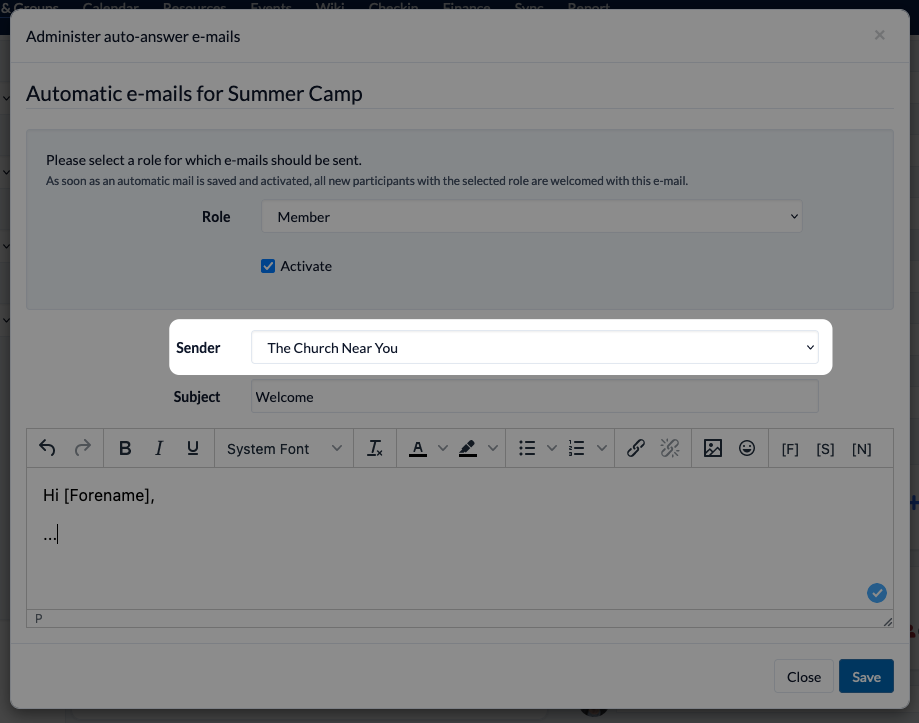This screenshot has height=723, width=919.
Task: Toggle underline formatting
Action: (x=193, y=449)
